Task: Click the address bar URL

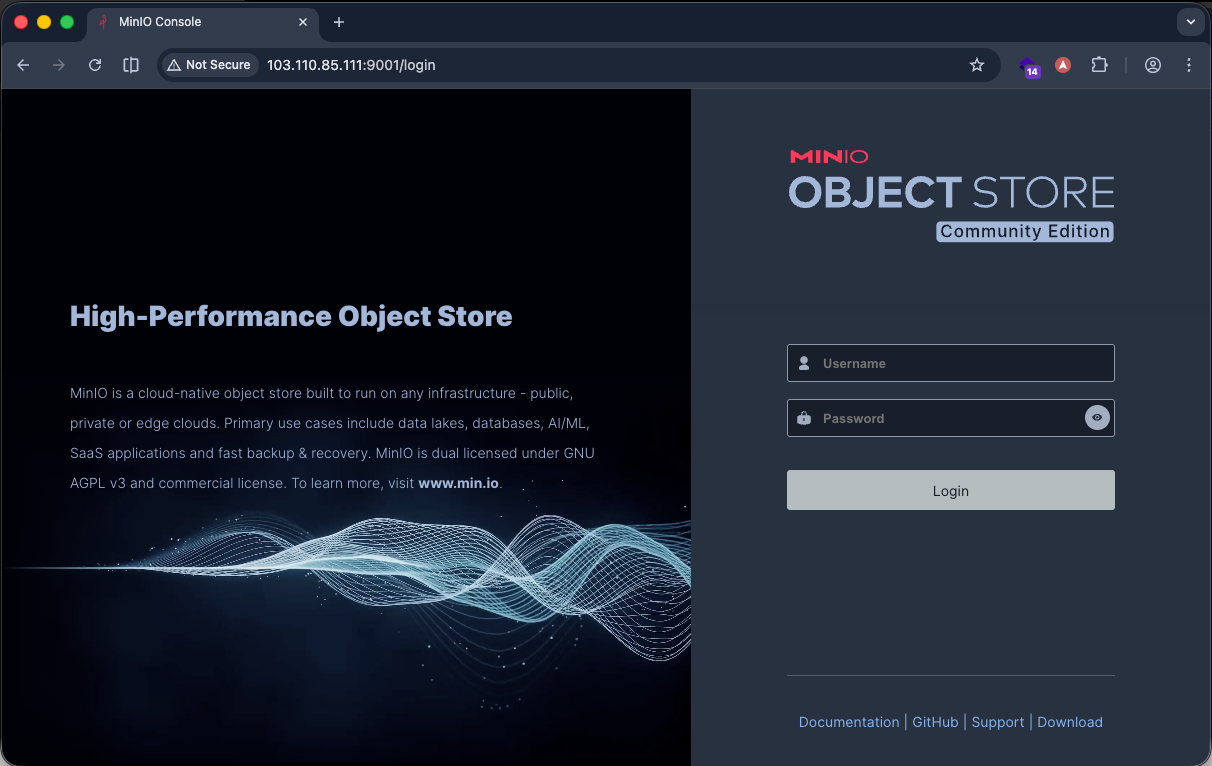Action: point(351,65)
